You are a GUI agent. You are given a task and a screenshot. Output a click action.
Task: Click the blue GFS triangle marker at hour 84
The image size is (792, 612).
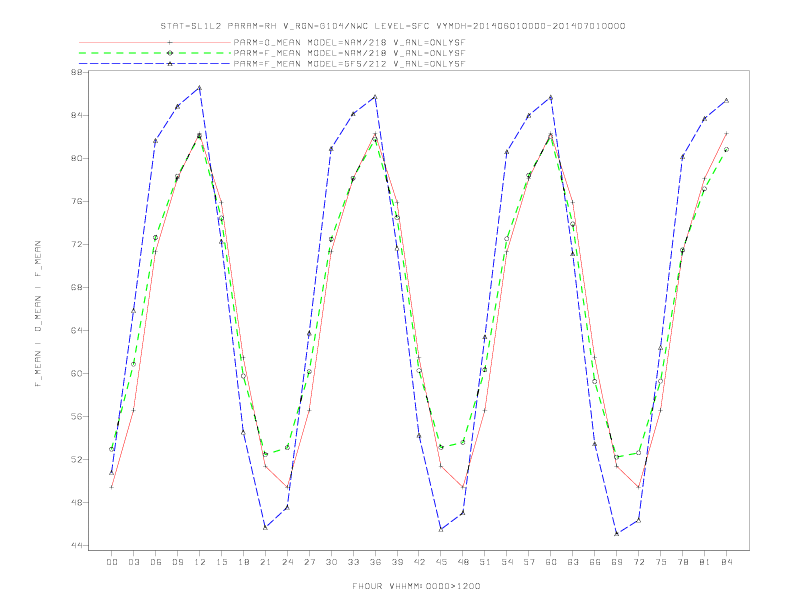[726, 100]
